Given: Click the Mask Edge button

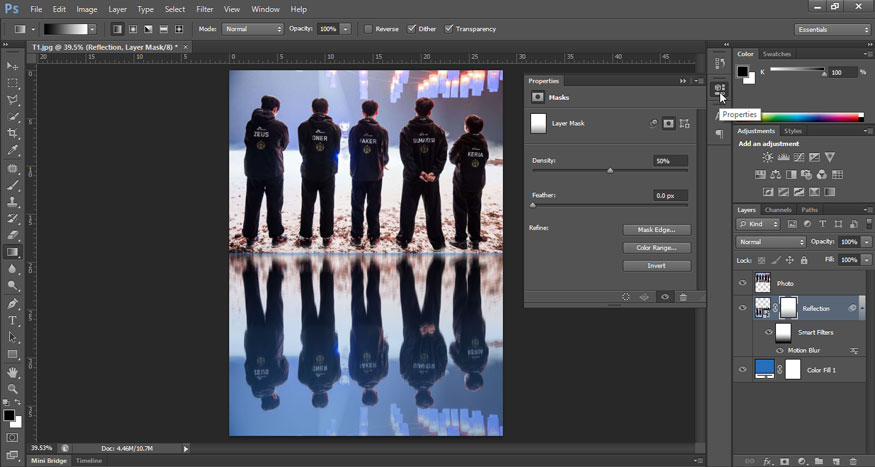Looking at the screenshot, I should 656,230.
